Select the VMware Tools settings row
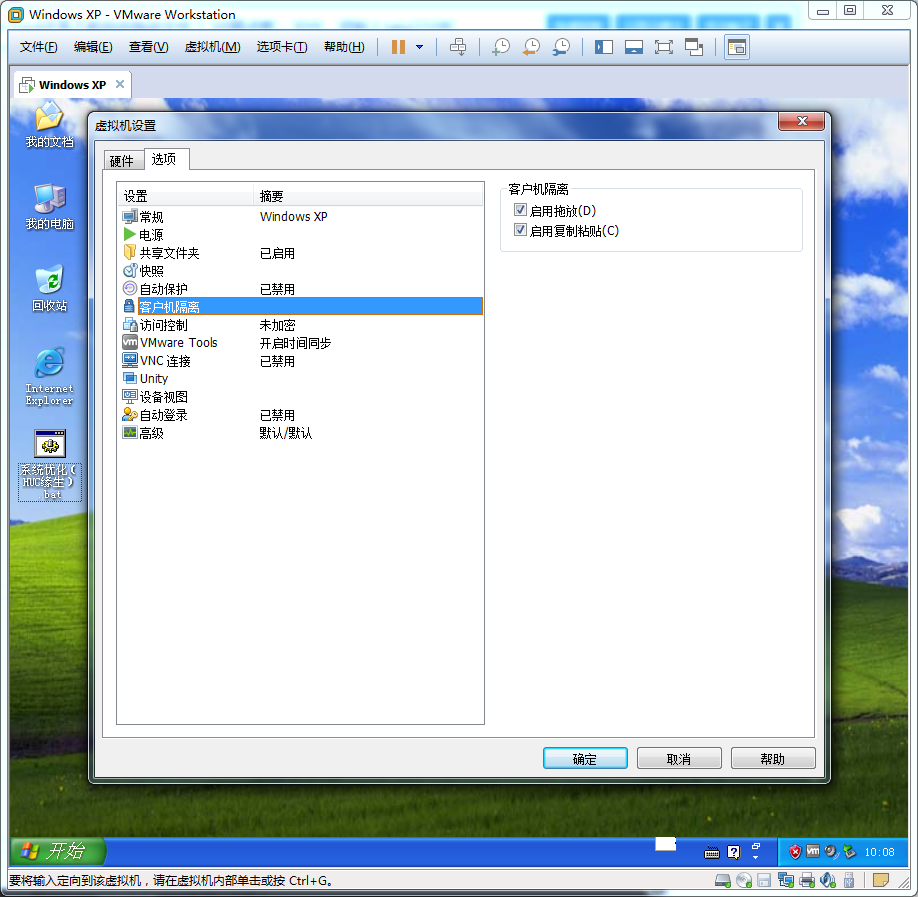The width and height of the screenshot is (918, 897). click(300, 343)
